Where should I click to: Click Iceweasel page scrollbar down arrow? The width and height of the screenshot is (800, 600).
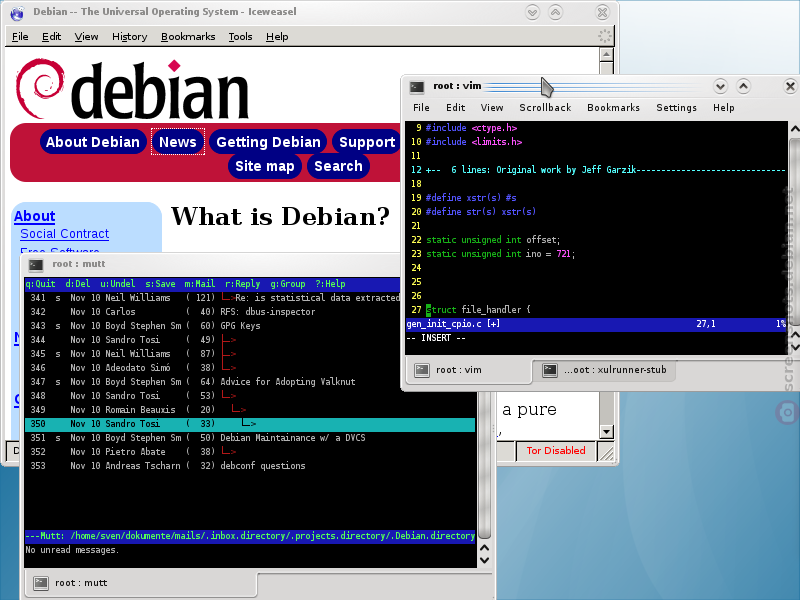(x=607, y=432)
